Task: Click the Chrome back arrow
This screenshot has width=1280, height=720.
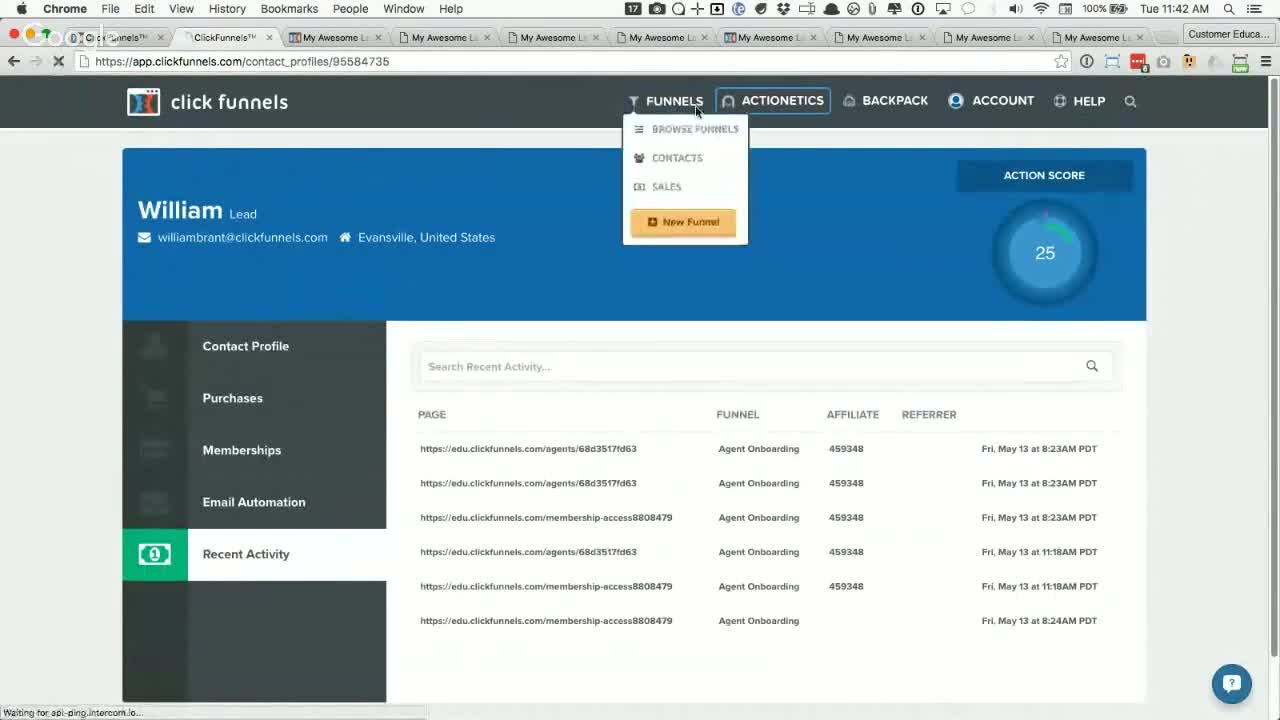Action: tap(14, 61)
